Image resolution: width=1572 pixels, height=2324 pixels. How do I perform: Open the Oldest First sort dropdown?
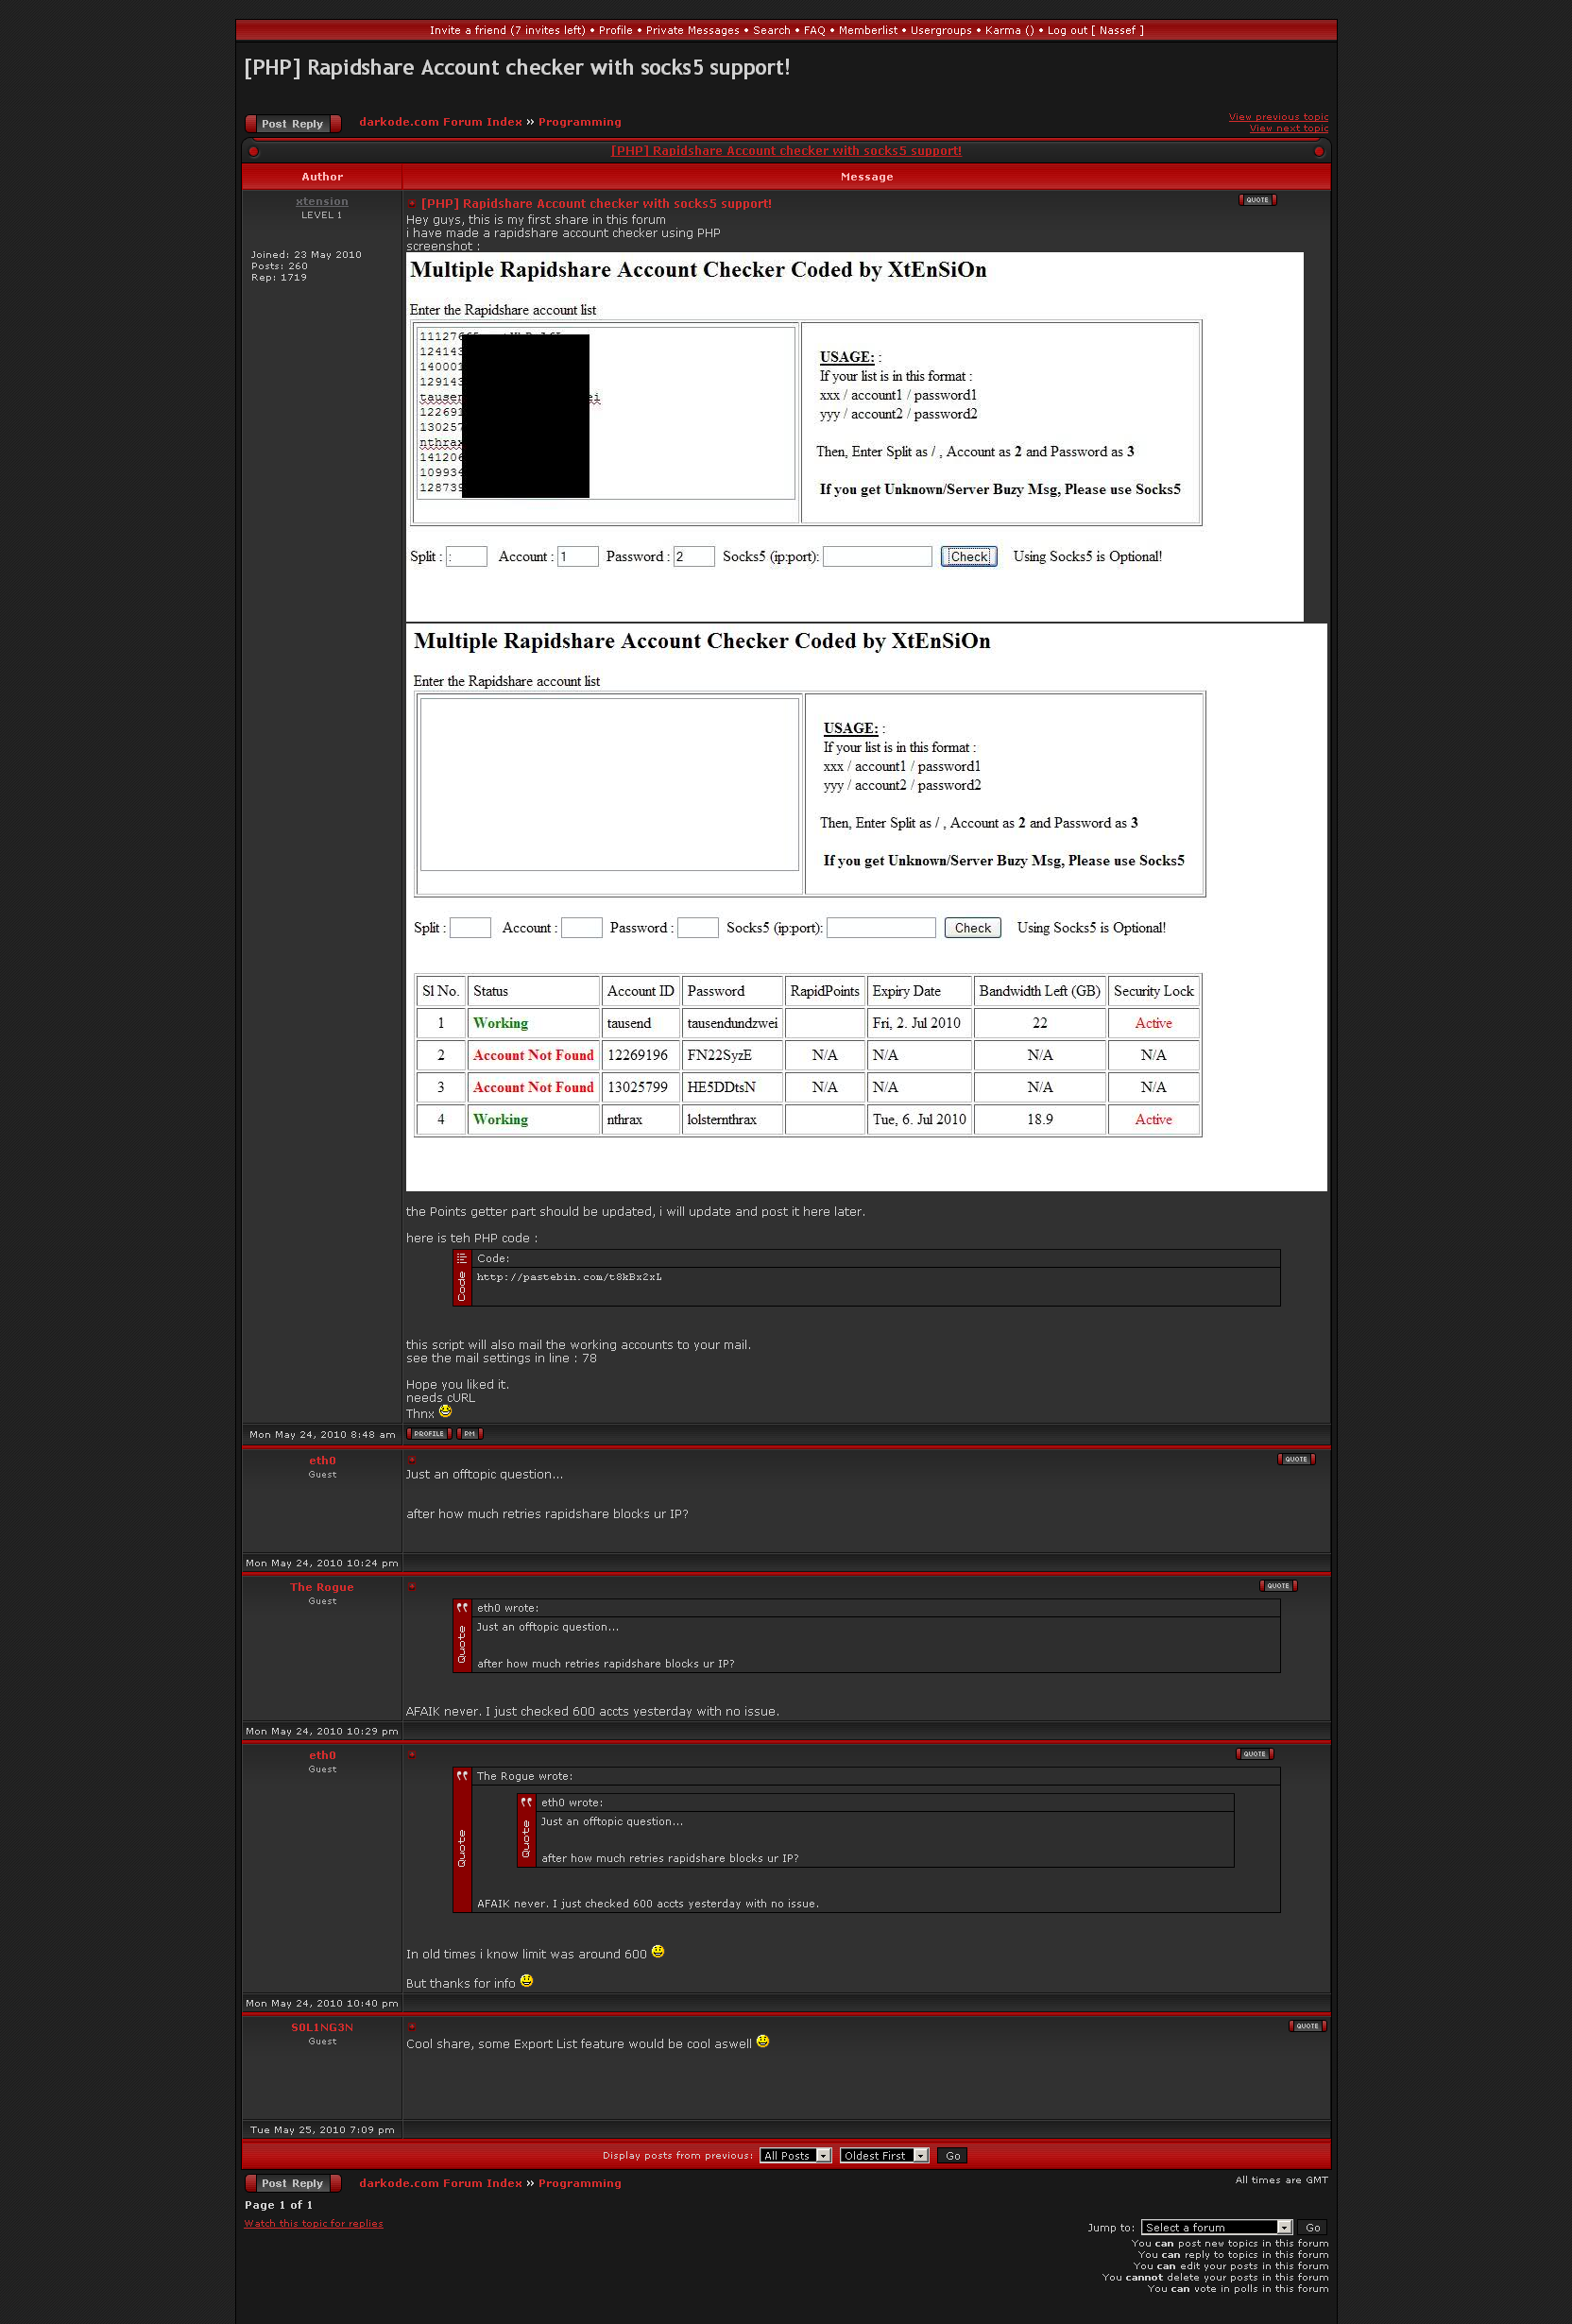(884, 2155)
